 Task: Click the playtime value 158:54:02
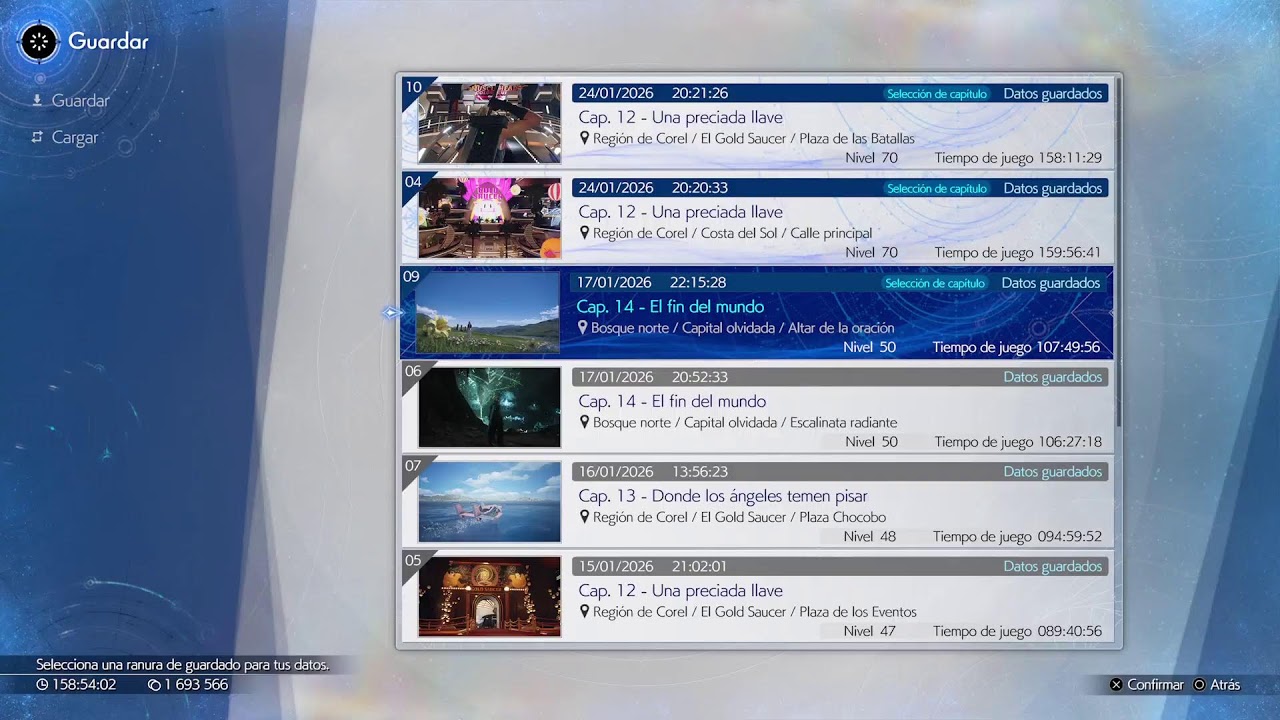coord(84,685)
